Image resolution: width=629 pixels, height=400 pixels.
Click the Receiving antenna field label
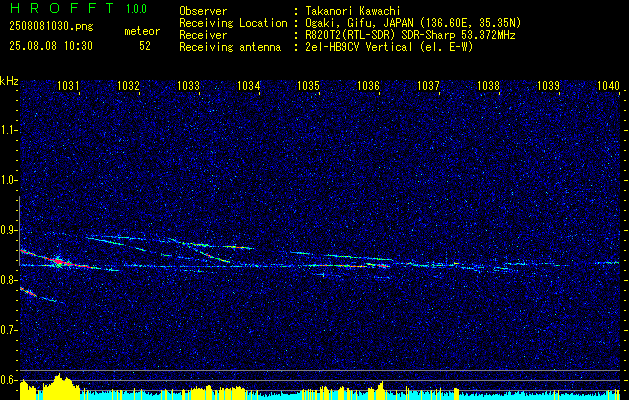pos(230,48)
